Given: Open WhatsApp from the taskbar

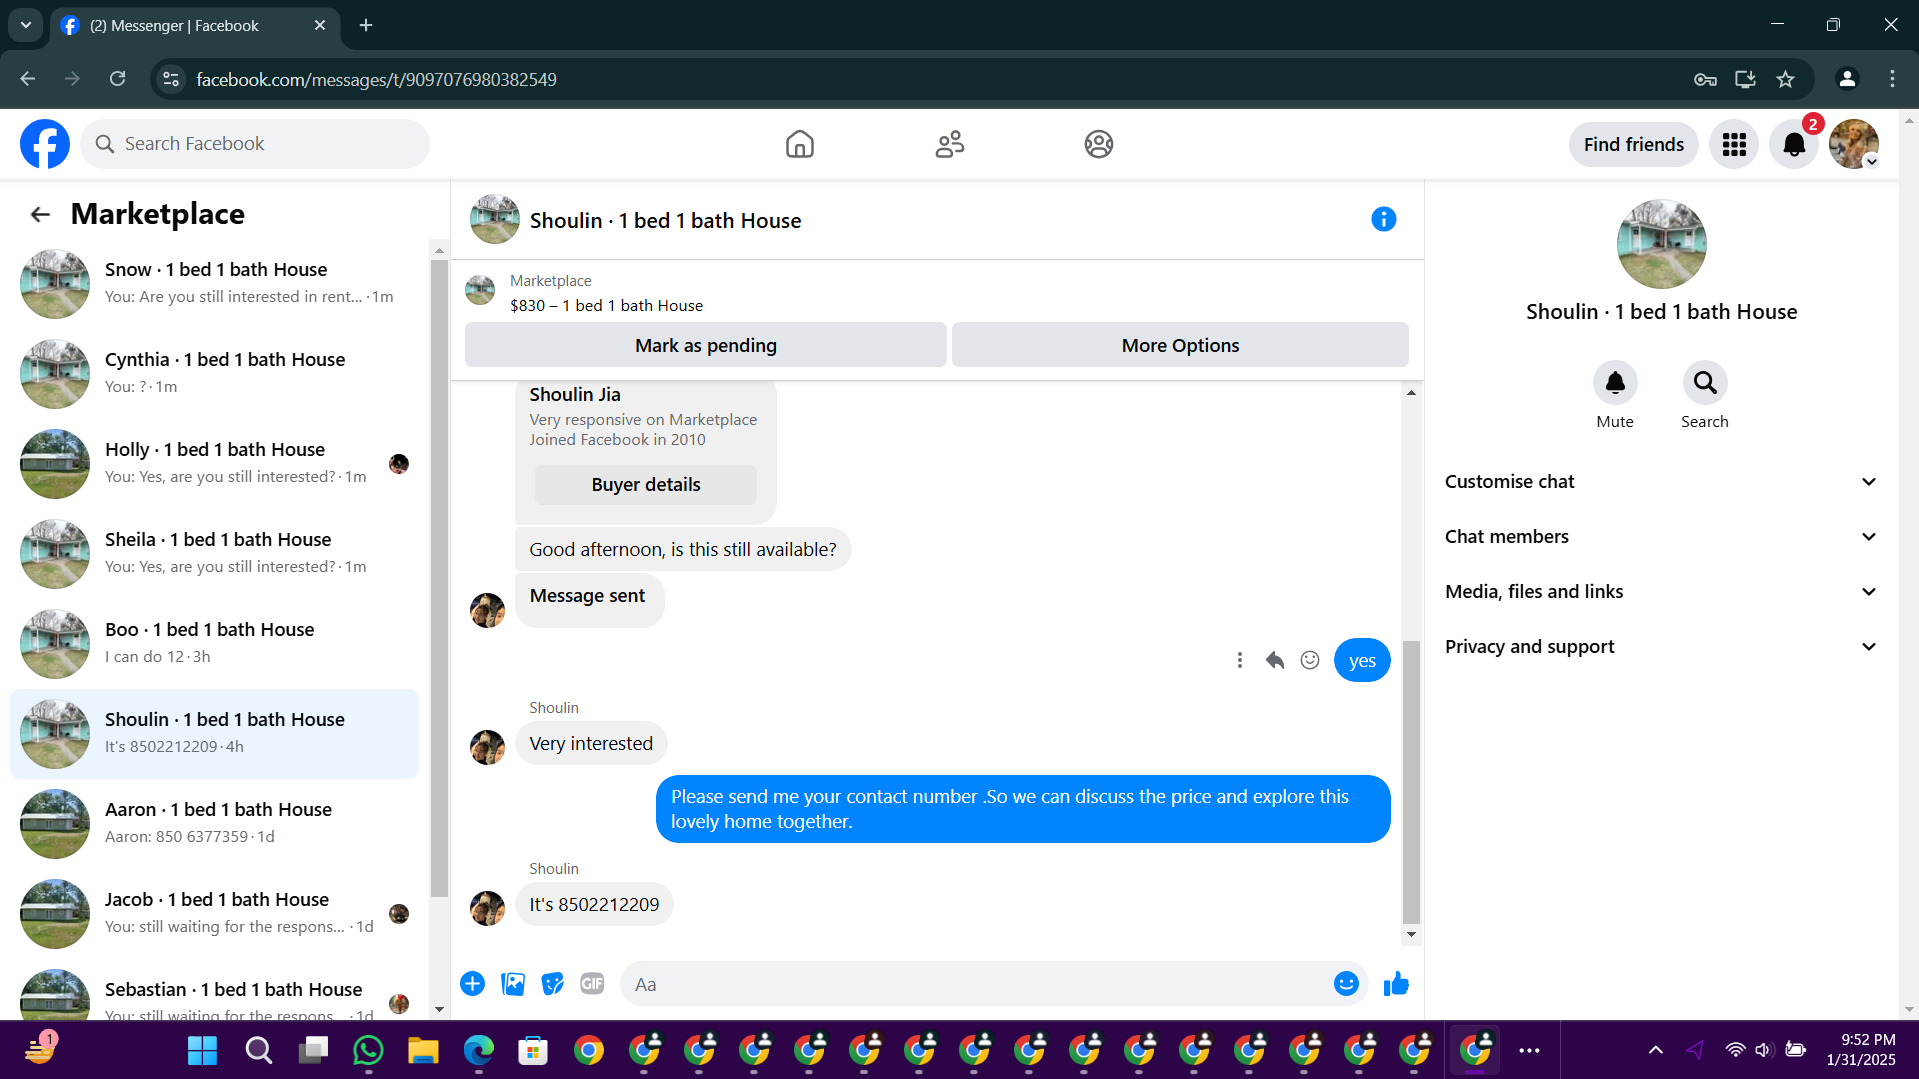Looking at the screenshot, I should point(368,1050).
